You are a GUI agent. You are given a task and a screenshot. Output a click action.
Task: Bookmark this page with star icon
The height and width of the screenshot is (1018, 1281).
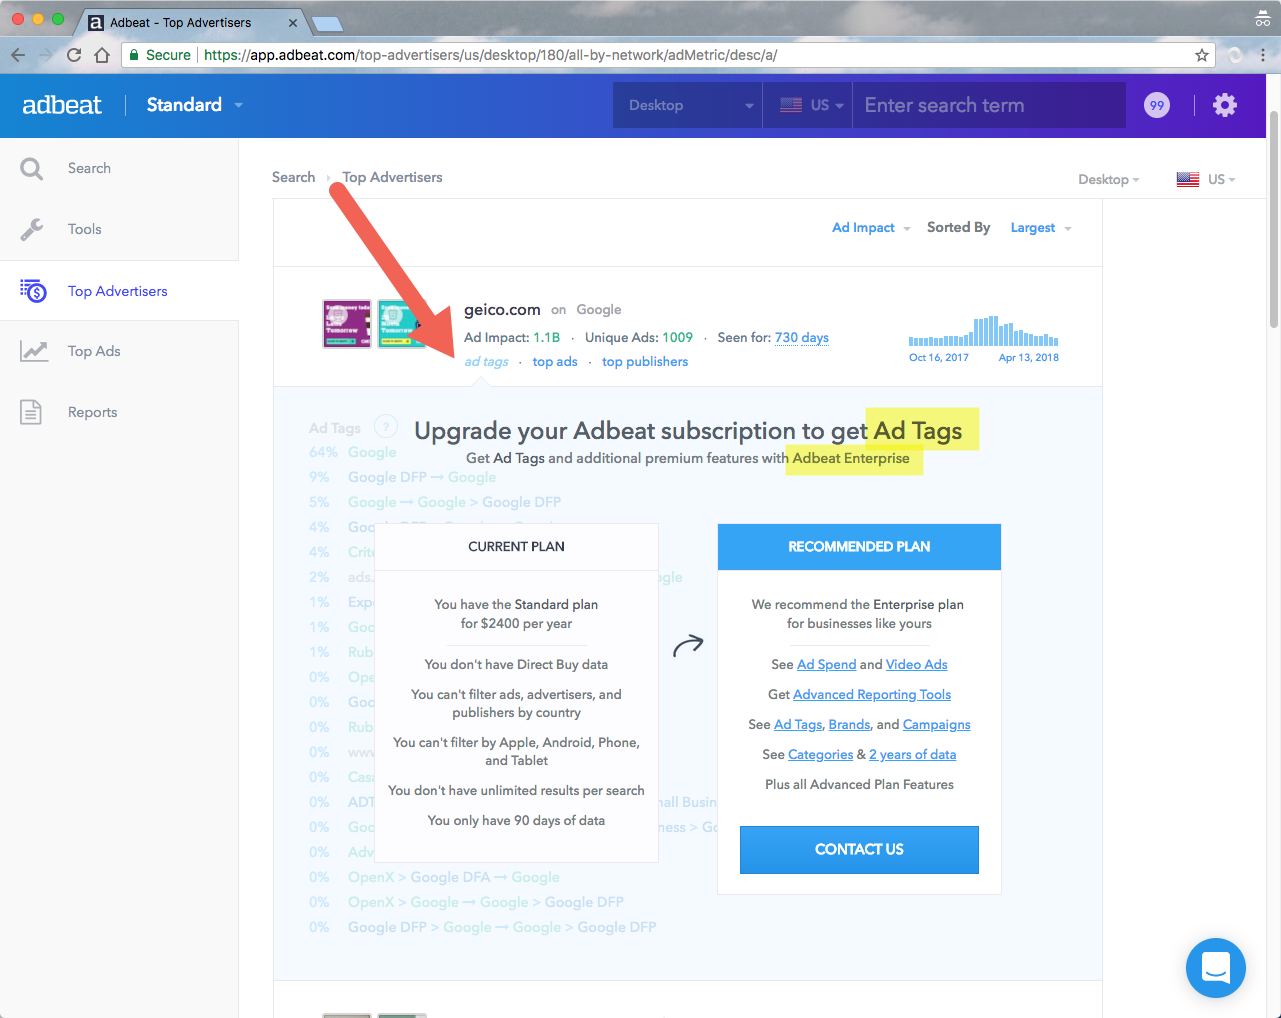(x=1202, y=55)
